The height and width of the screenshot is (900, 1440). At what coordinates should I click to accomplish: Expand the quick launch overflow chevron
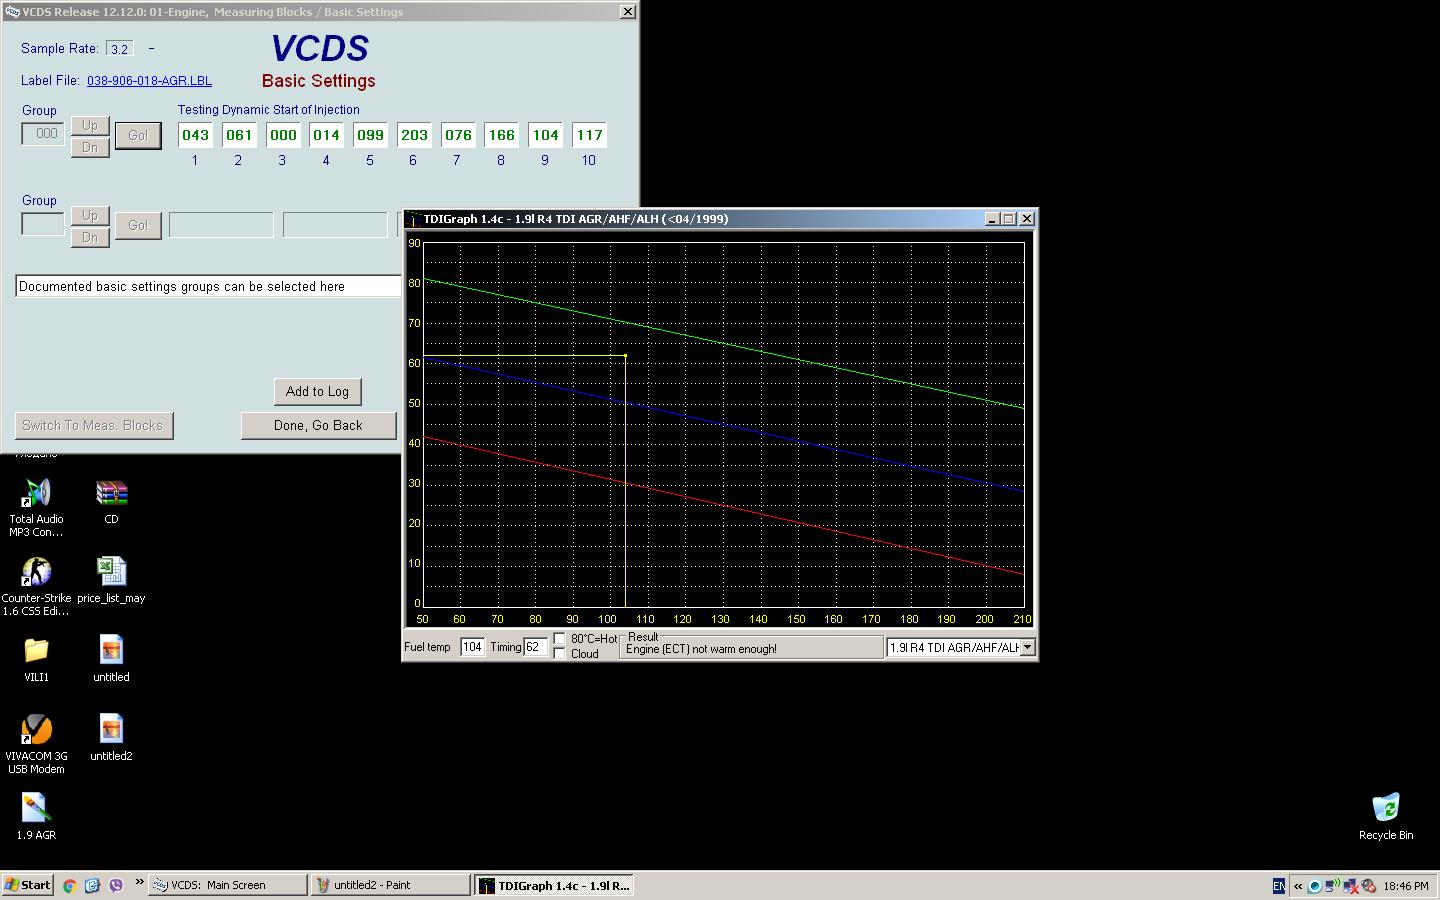tap(139, 882)
